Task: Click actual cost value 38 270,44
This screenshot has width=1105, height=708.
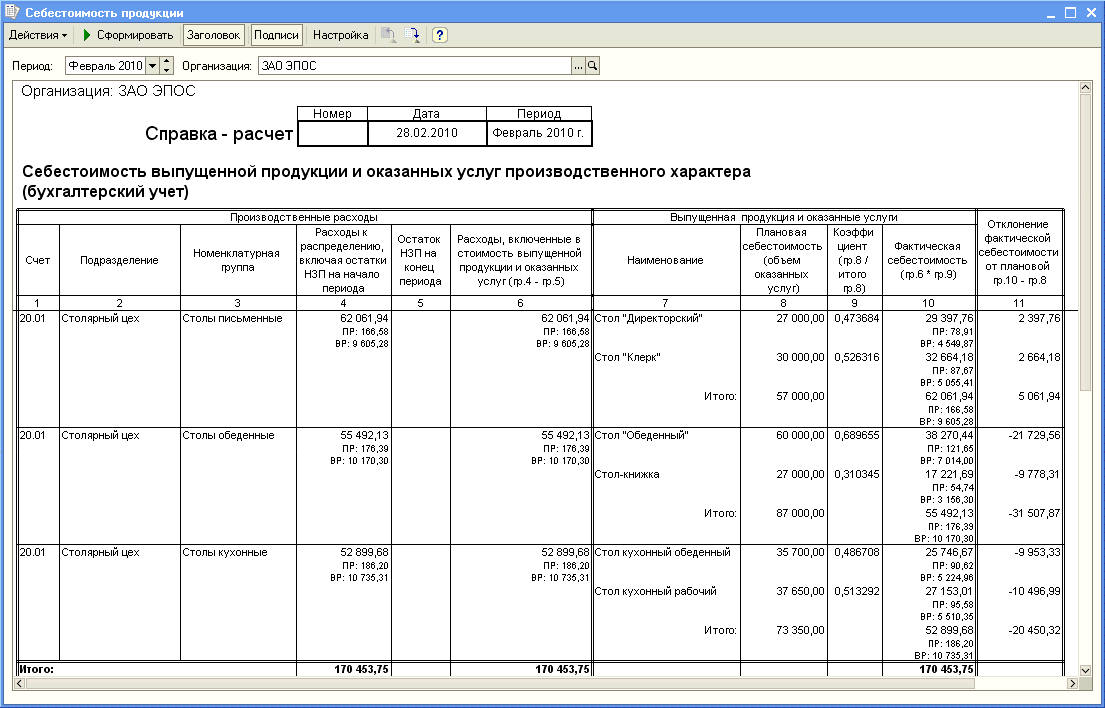Action: pos(949,435)
